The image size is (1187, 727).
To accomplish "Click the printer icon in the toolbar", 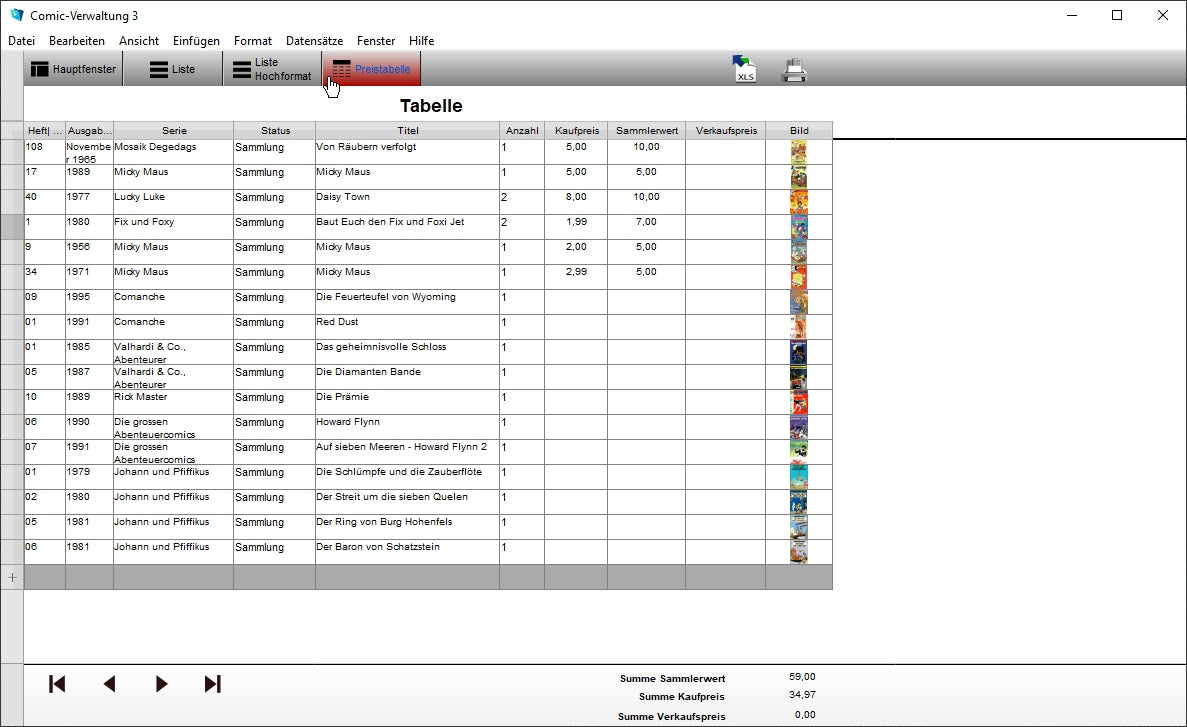I will point(794,70).
